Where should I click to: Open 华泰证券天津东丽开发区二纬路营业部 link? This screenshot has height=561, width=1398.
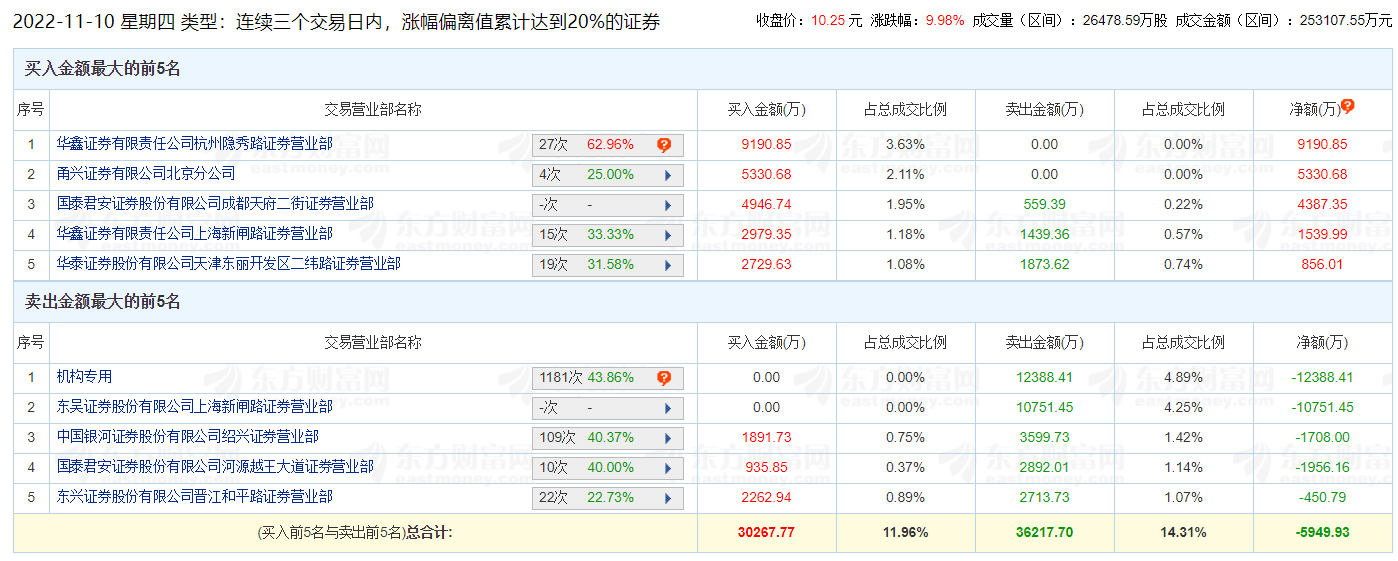tap(228, 264)
